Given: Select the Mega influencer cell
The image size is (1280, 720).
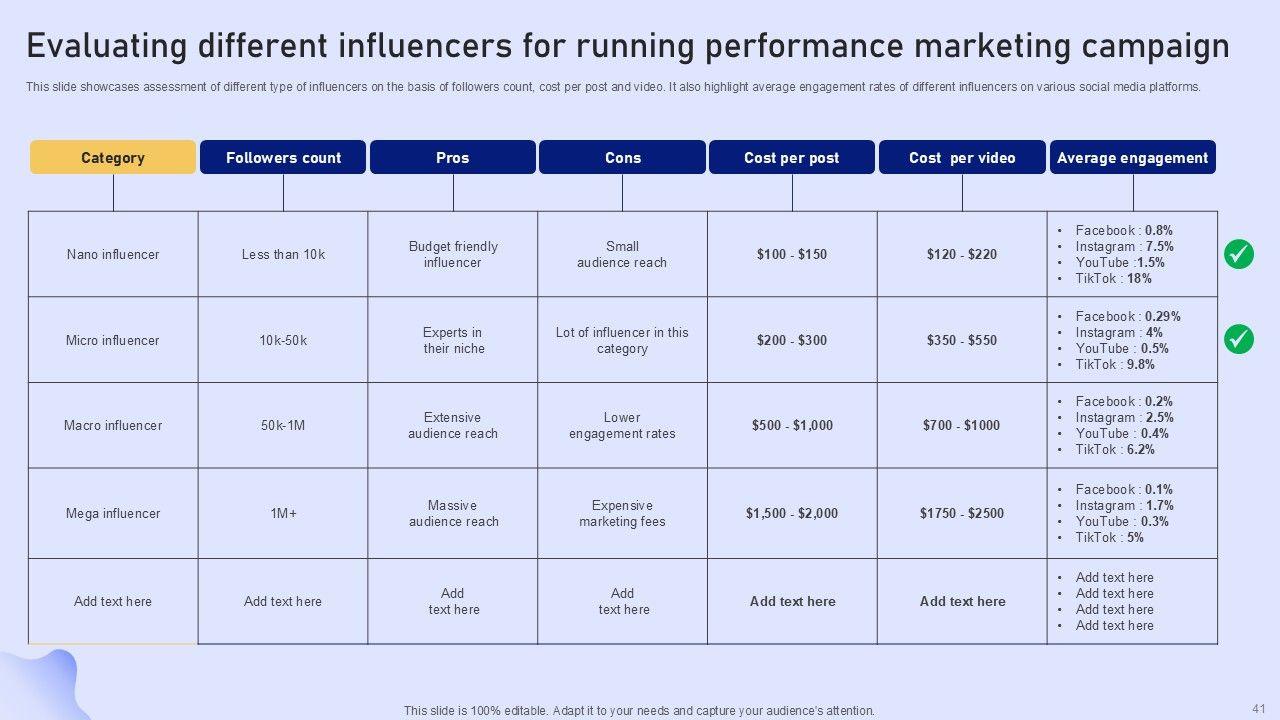Looking at the screenshot, I should [x=113, y=513].
